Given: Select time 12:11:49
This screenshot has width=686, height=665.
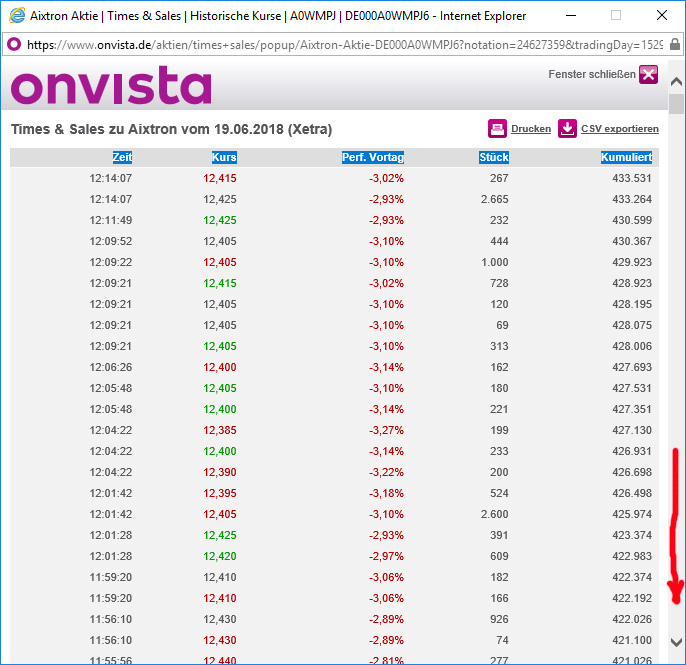Looking at the screenshot, I should click(111, 220).
